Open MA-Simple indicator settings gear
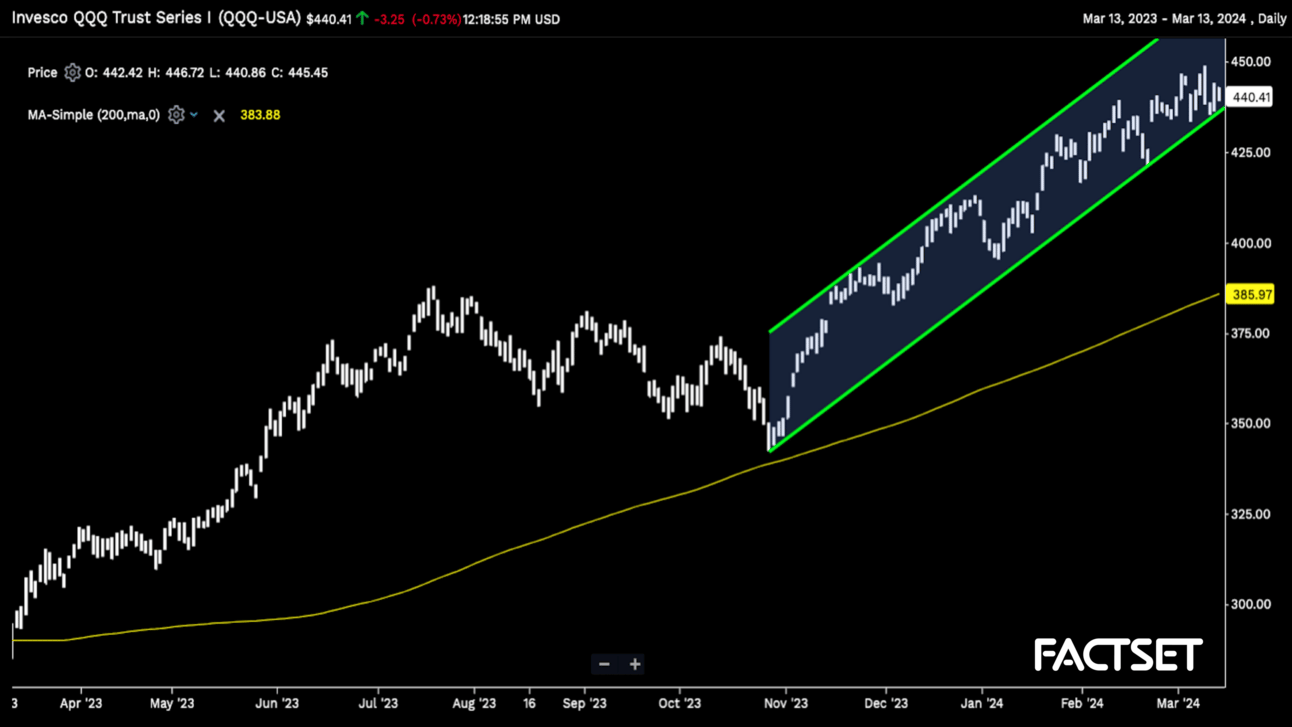This screenshot has width=1292, height=727. pos(176,115)
